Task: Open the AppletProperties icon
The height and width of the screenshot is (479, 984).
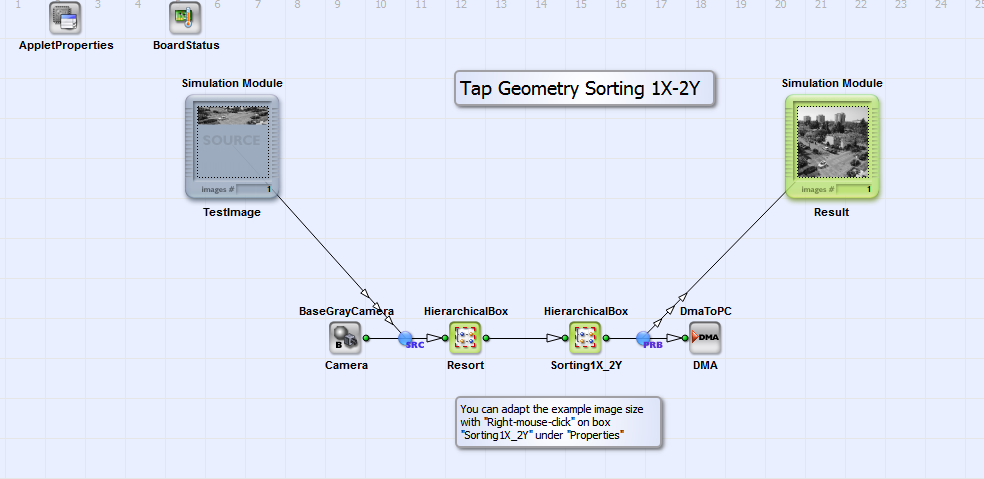Action: click(x=65, y=17)
